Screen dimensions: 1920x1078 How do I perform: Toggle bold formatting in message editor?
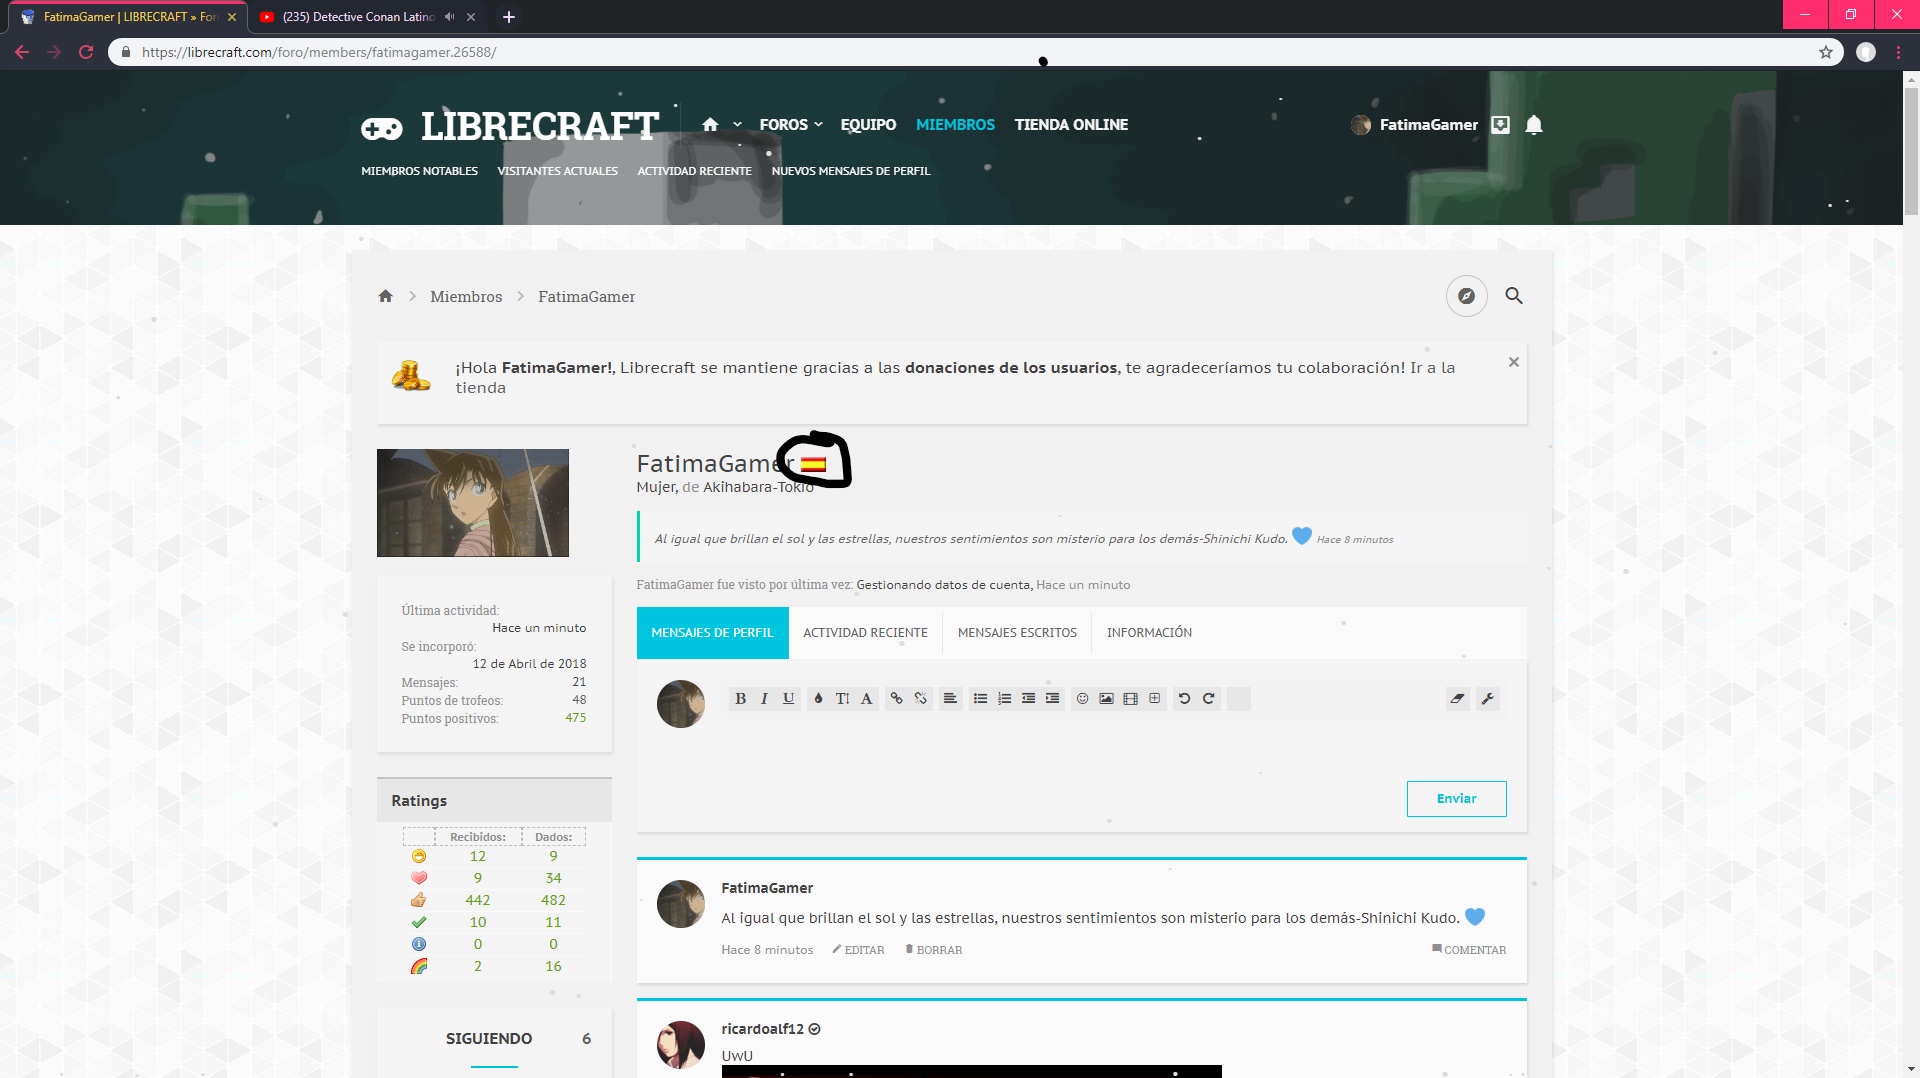740,699
